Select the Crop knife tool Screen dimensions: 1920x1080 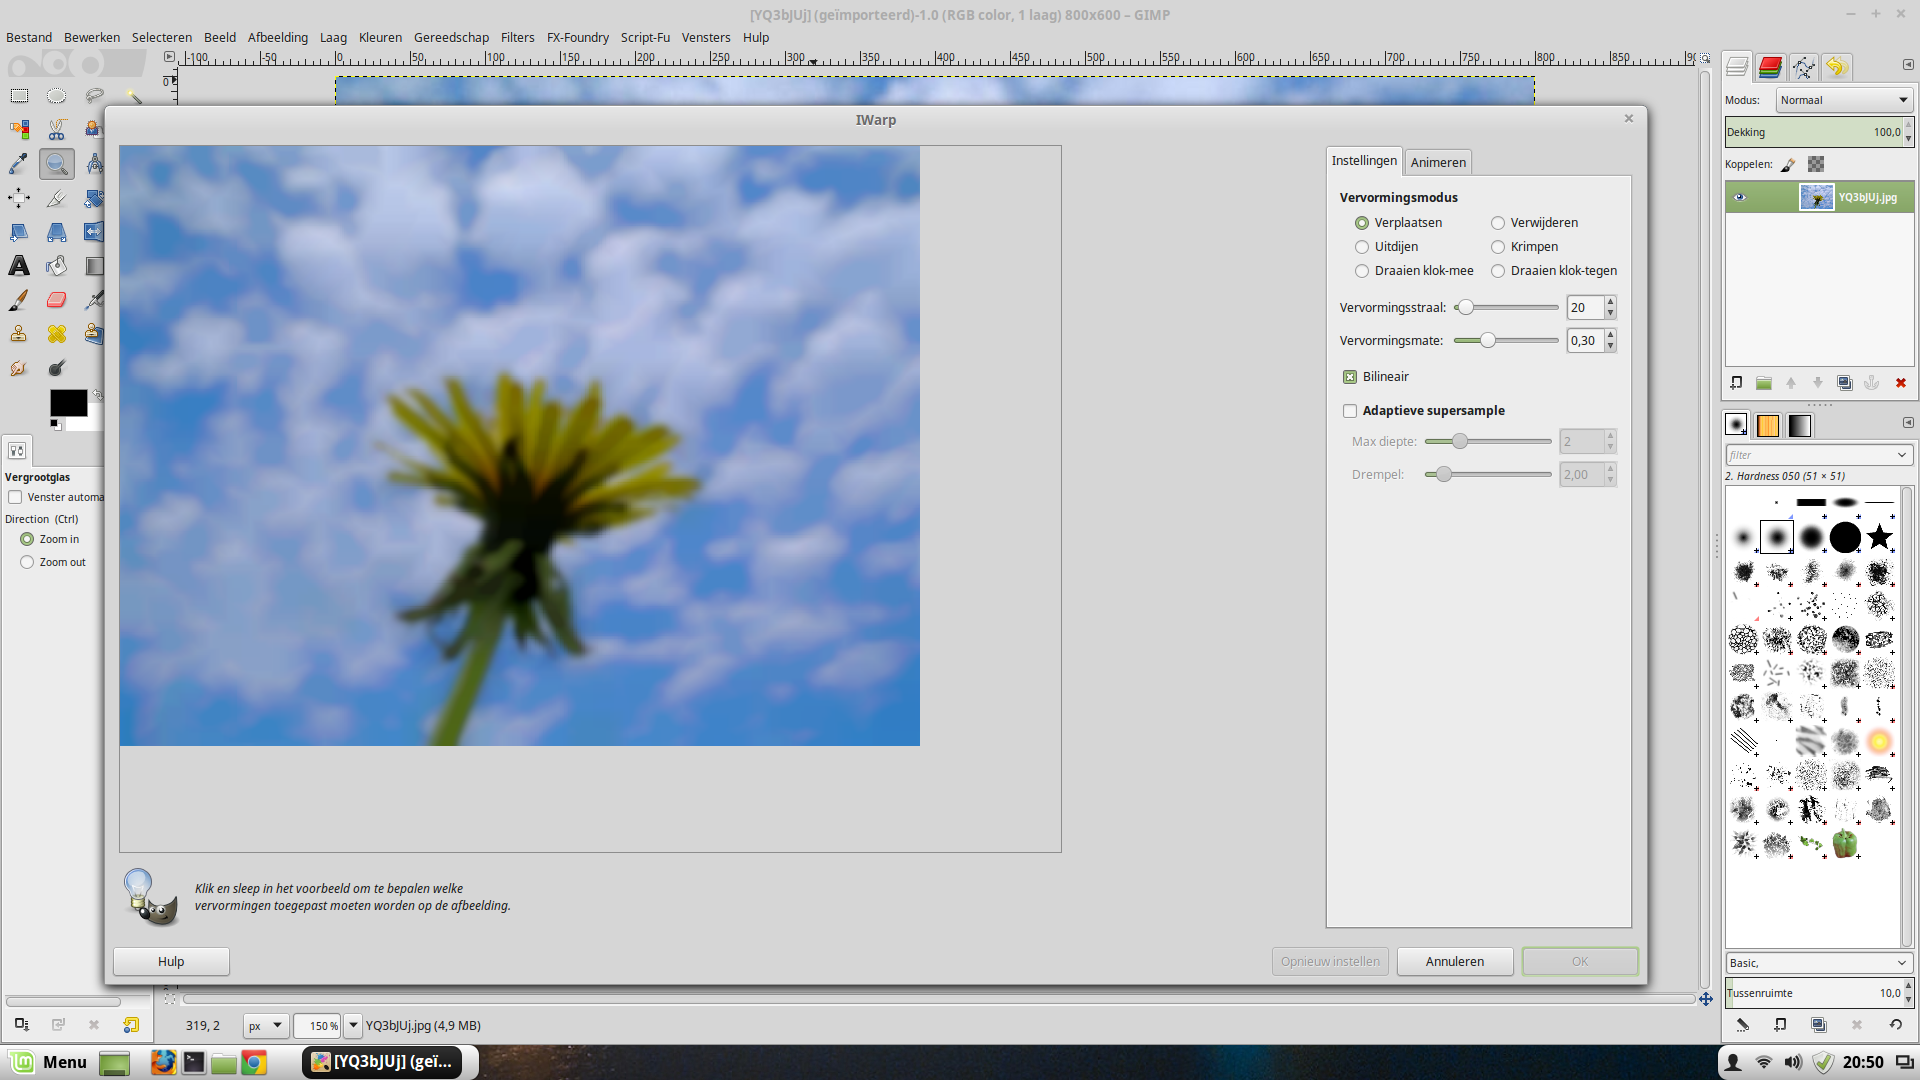57,198
